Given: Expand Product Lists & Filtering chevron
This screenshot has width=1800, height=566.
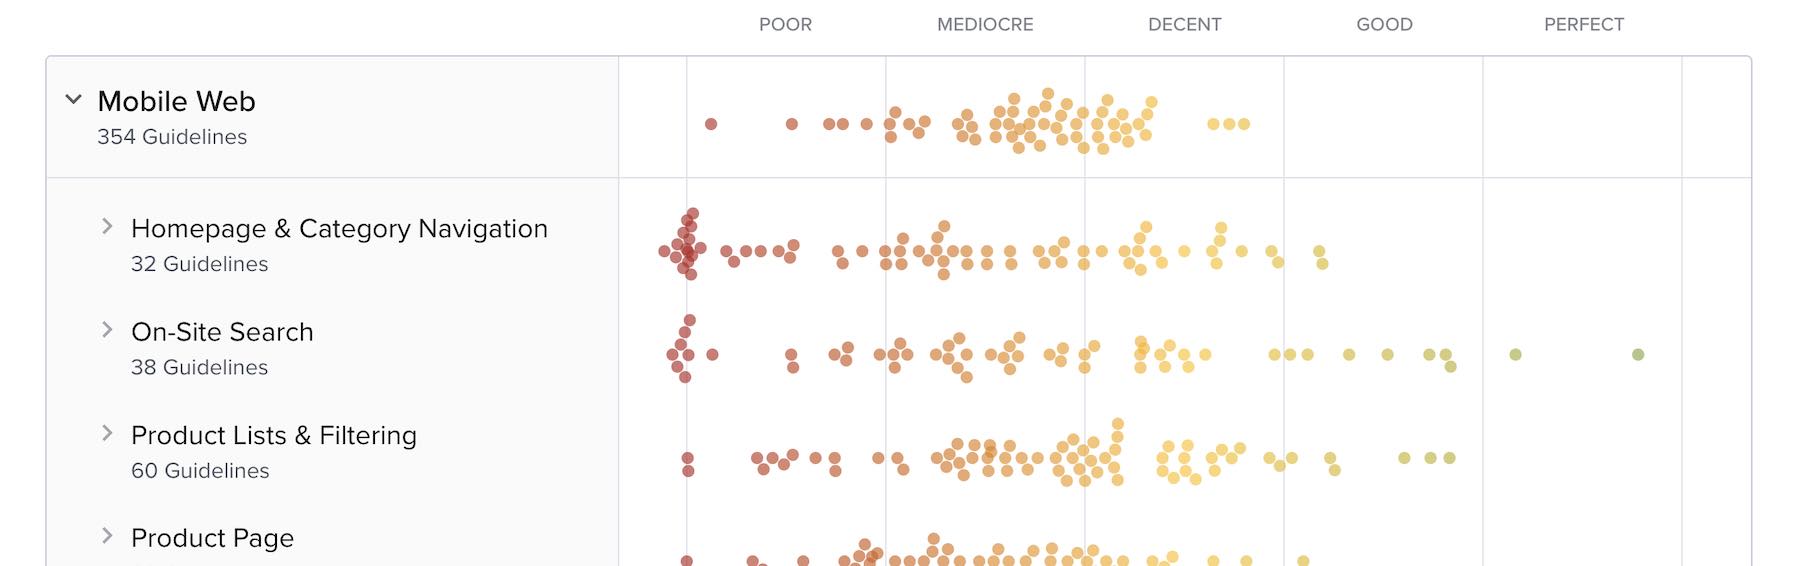Looking at the screenshot, I should pyautogui.click(x=107, y=433).
